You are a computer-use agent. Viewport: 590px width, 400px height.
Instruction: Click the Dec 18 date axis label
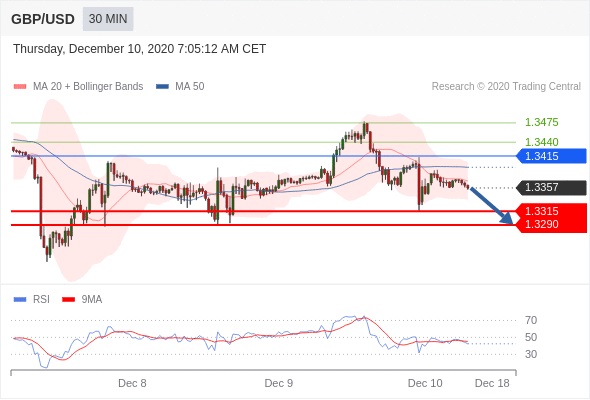[x=492, y=383]
